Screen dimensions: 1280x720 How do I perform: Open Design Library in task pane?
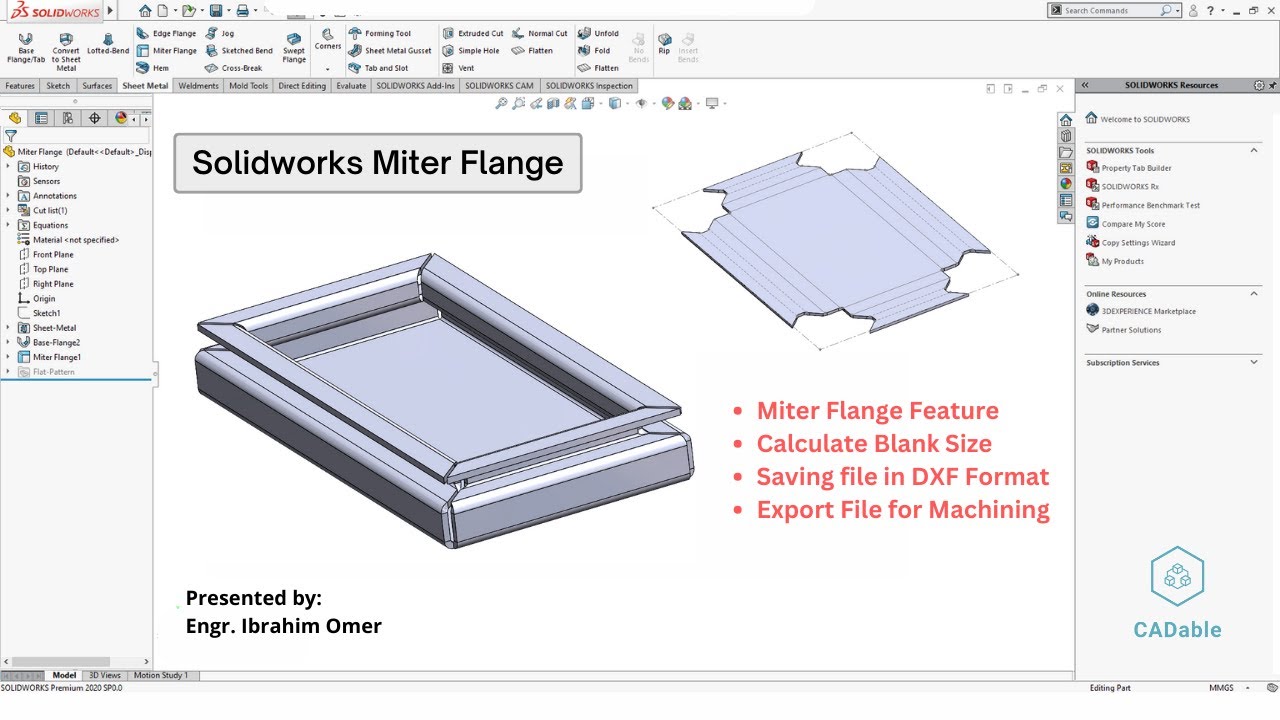pos(1066,136)
